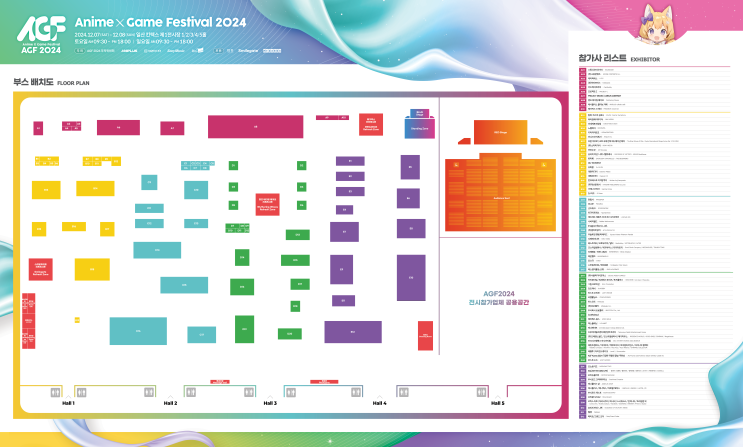The image size is (743, 447).
Task: Click the magenta section of the exhibitor list
Action: [x=654, y=90]
